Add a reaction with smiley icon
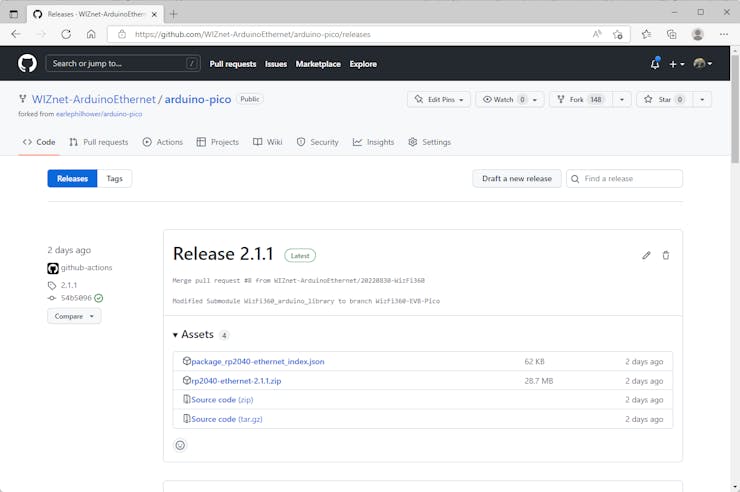The image size is (740, 492). (x=180, y=445)
